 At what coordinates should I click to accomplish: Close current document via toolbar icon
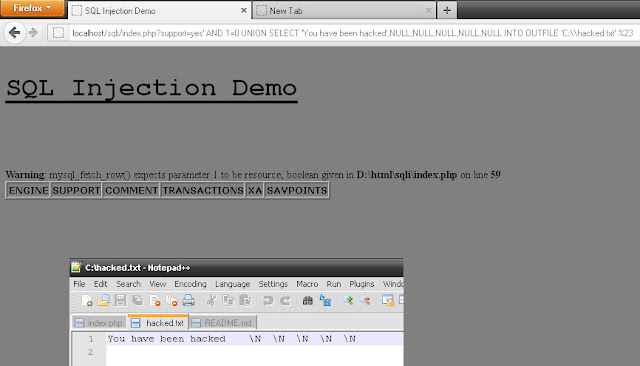pos(155,301)
